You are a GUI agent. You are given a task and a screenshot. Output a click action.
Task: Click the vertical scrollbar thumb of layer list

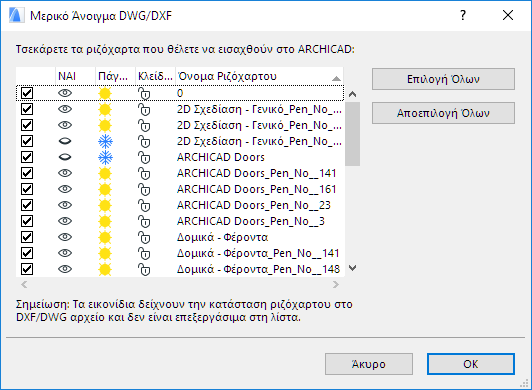[x=353, y=134]
